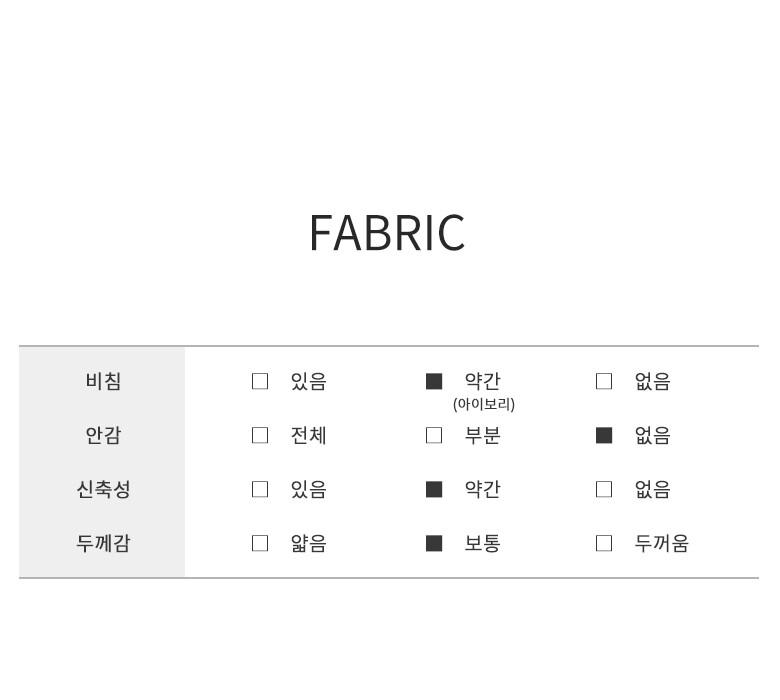Click the 안감 row header

pos(103,435)
